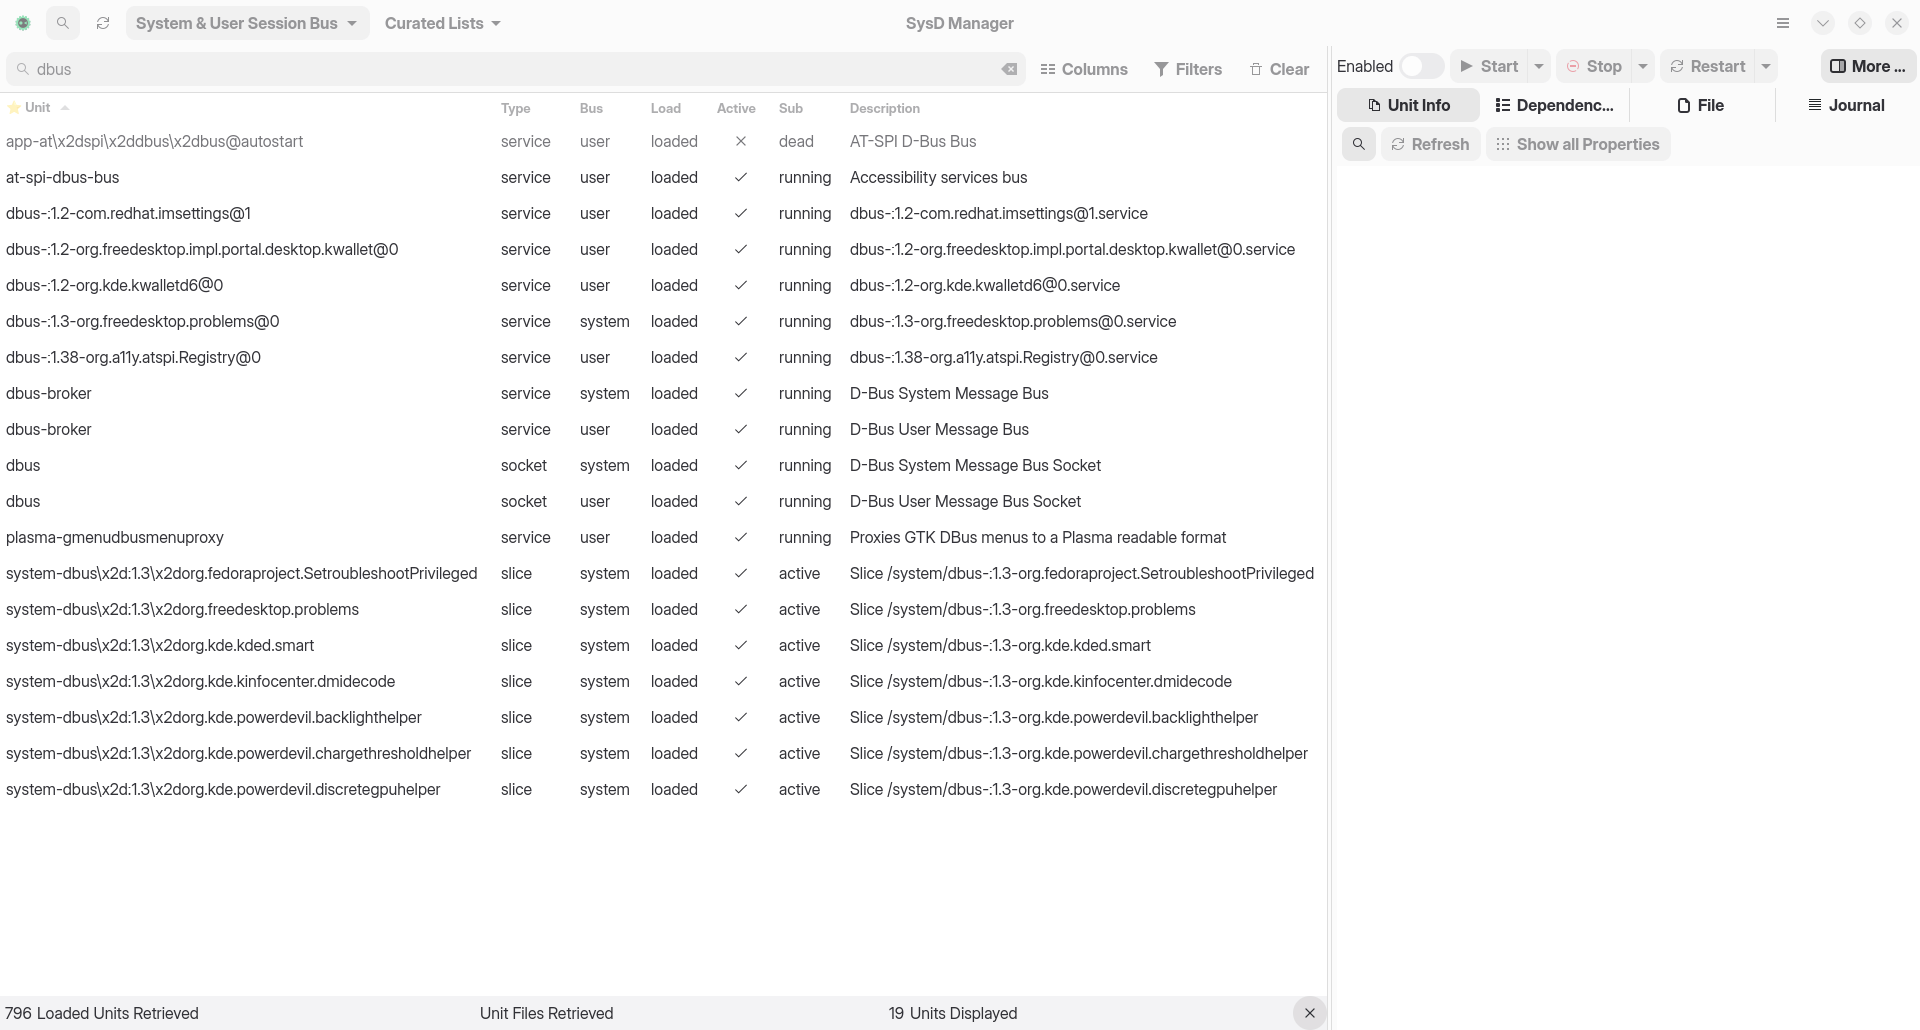This screenshot has width=1920, height=1030.
Task: Open the hamburger main menu
Action: (x=1782, y=23)
